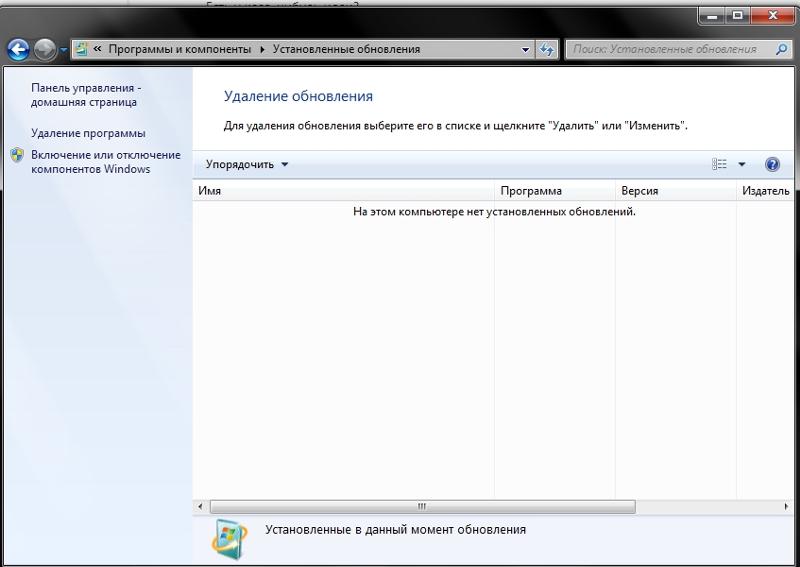The image size is (800, 567).
Task: Sort by the Версия column header
Action: [x=676, y=191]
